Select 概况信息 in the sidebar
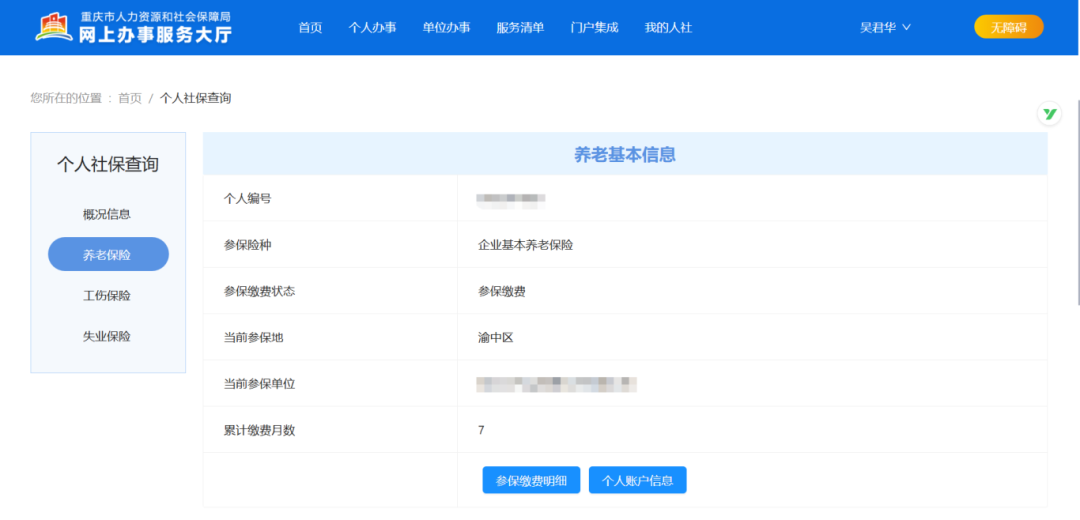1080x520 pixels. (107, 214)
